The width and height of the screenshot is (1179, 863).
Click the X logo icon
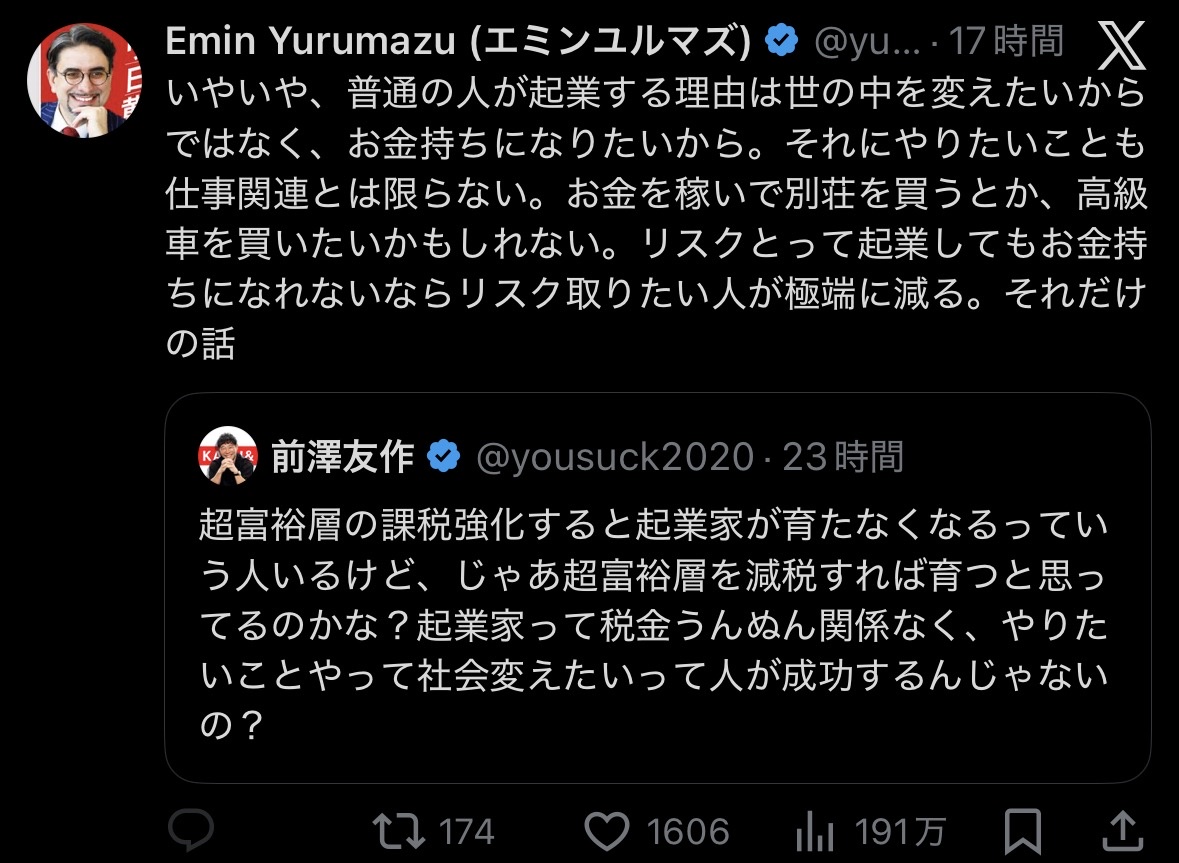pos(1121,45)
